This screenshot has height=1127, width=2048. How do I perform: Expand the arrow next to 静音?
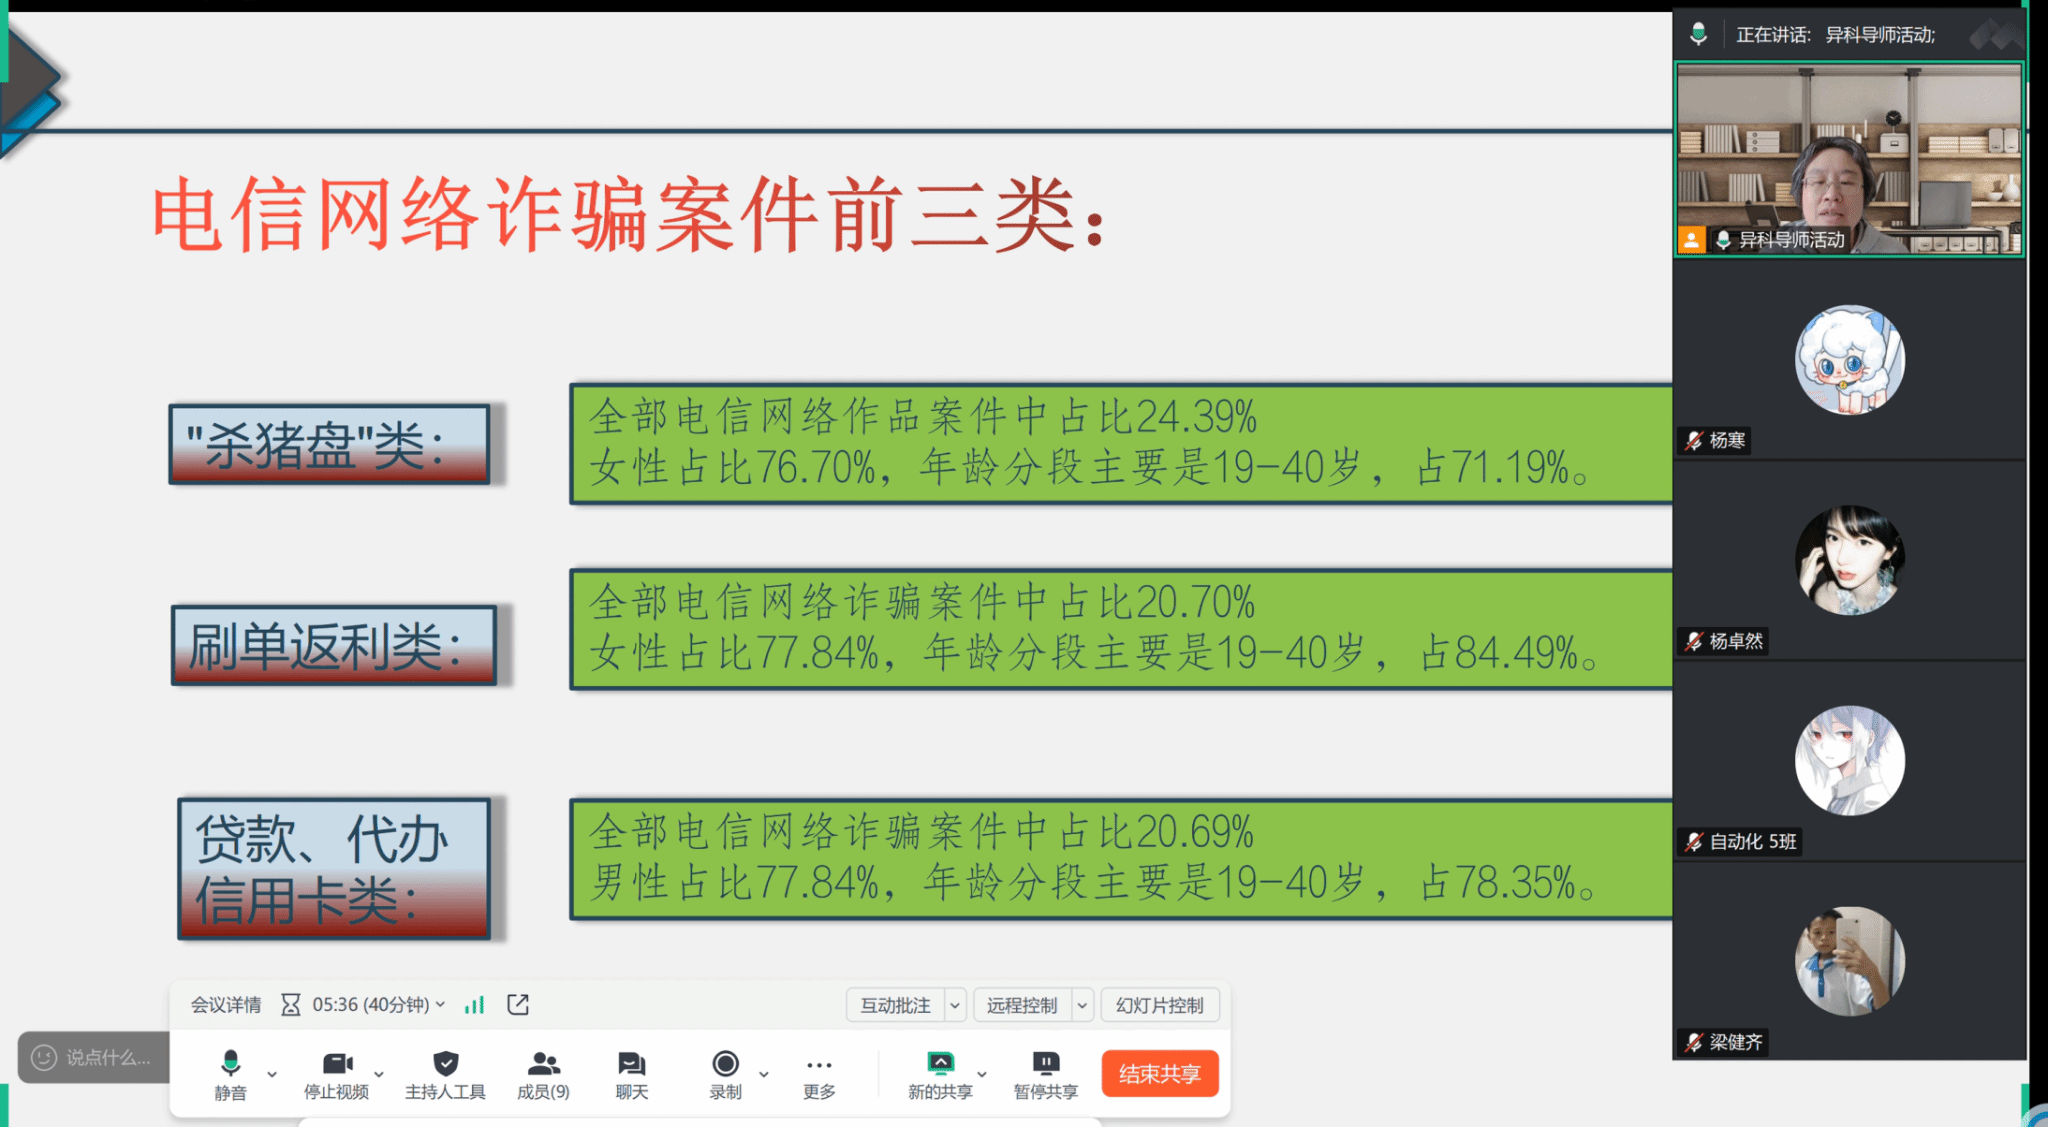(x=272, y=1074)
